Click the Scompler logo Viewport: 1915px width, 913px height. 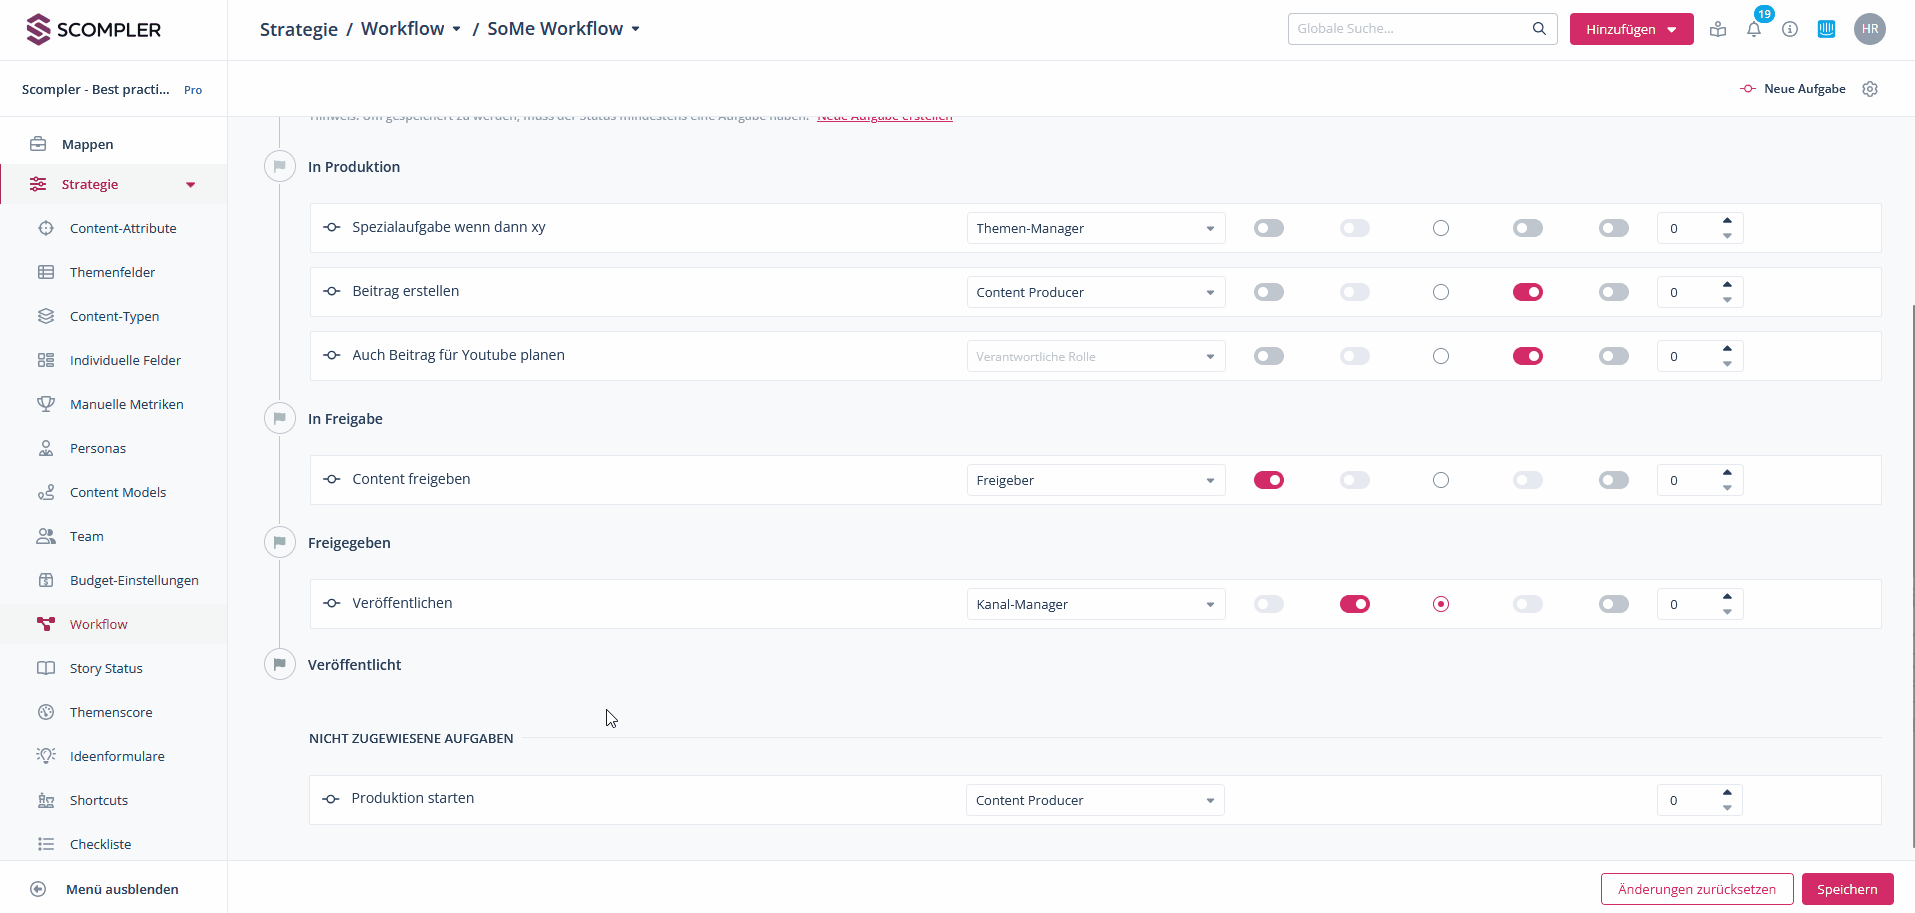point(94,30)
